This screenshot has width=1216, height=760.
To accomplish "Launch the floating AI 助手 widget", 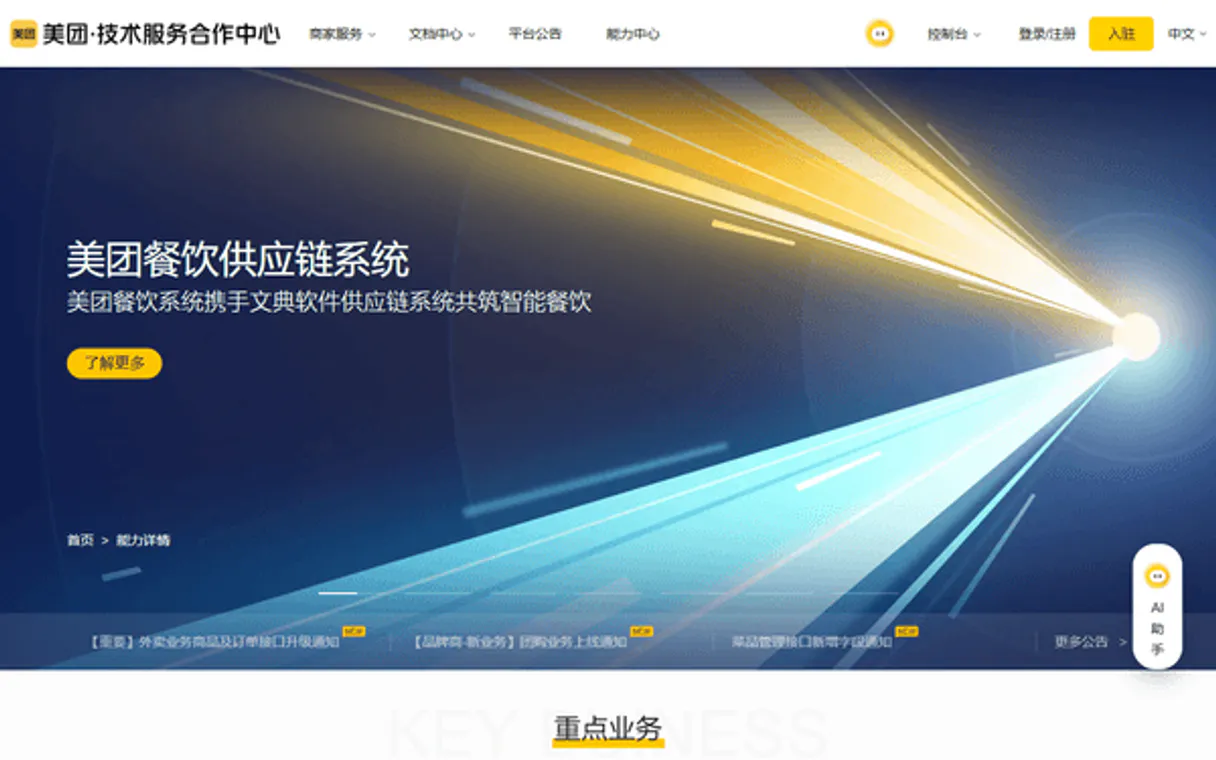I will [x=1157, y=607].
